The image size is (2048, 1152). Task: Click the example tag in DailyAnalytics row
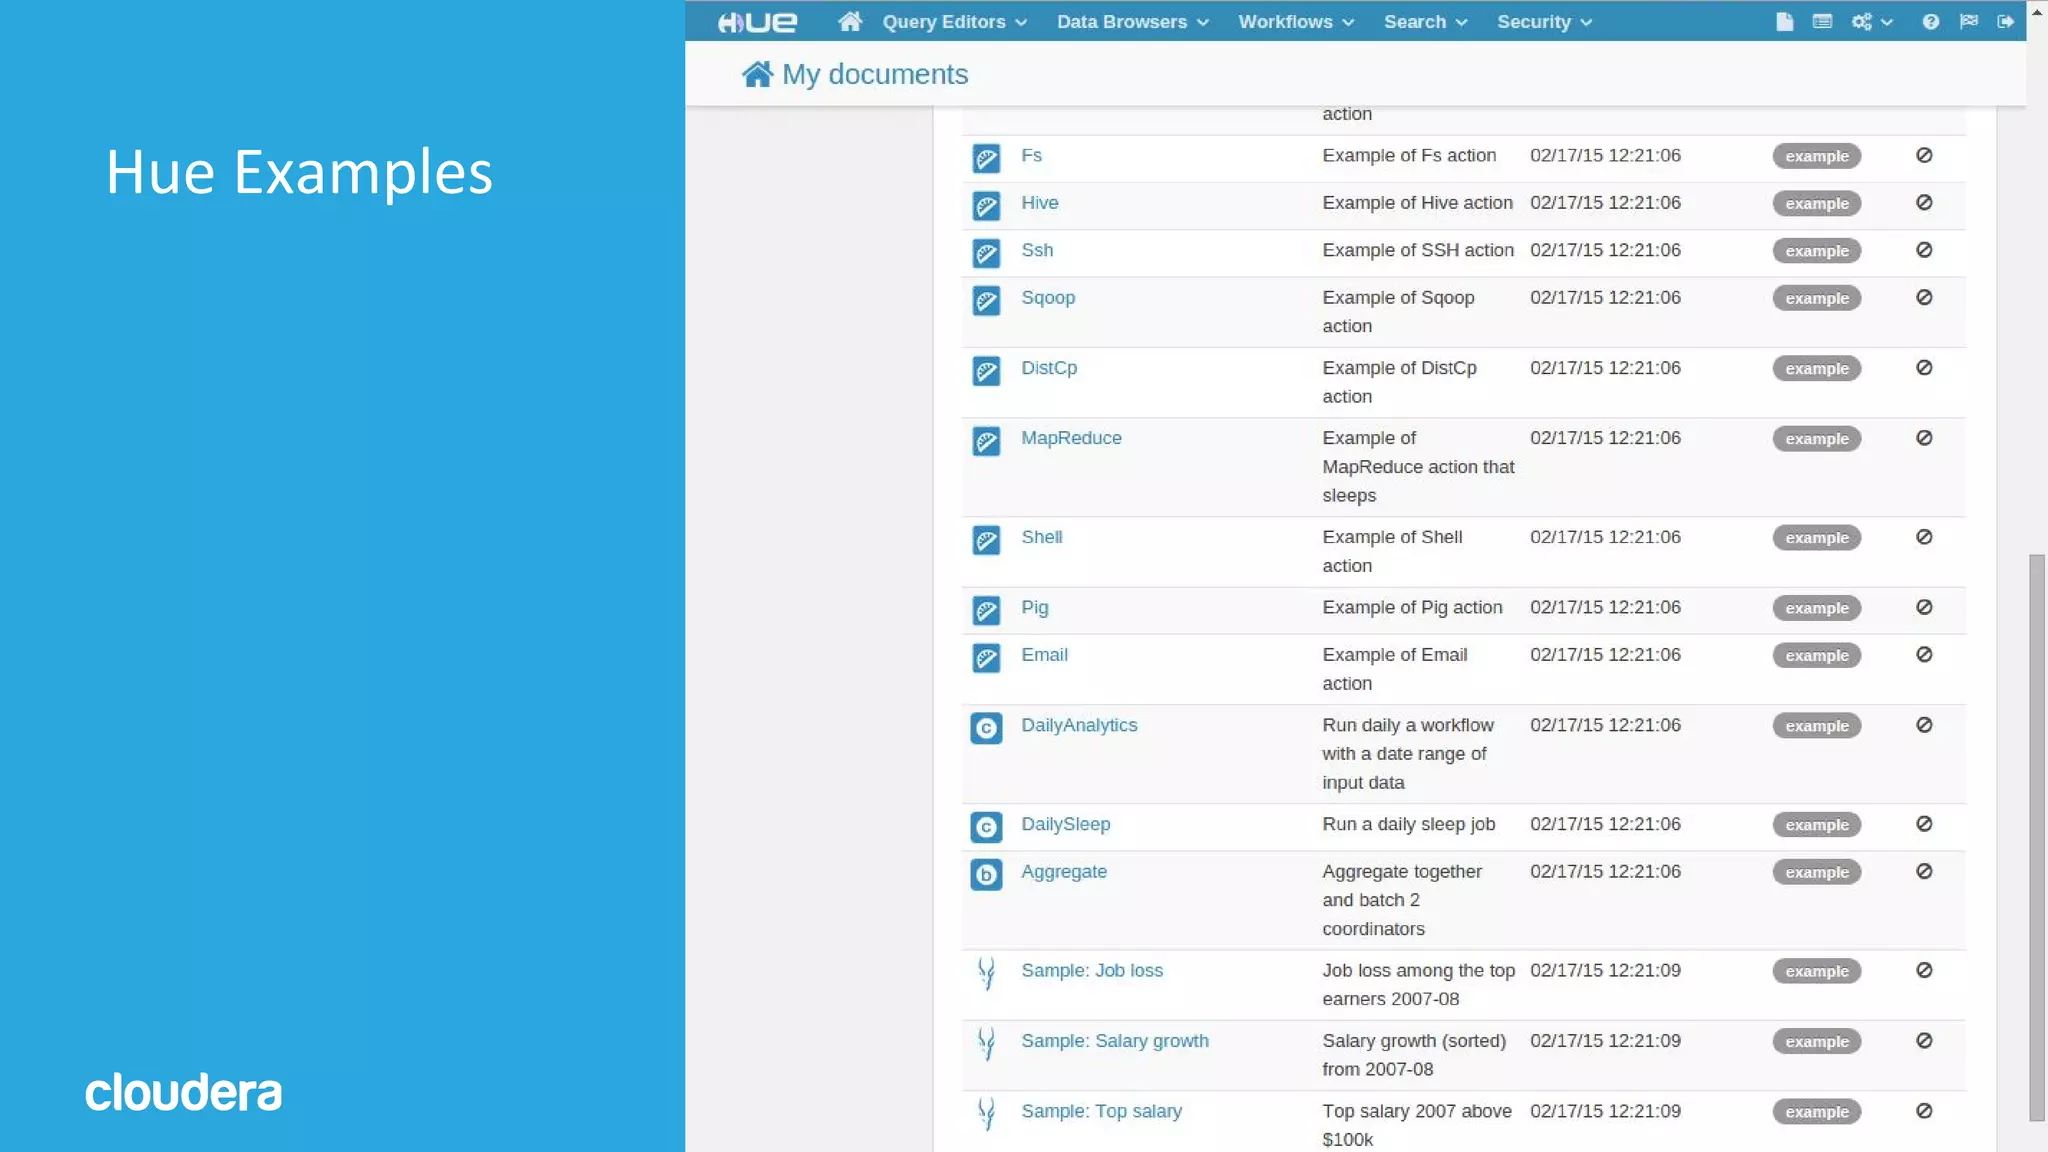click(x=1816, y=726)
